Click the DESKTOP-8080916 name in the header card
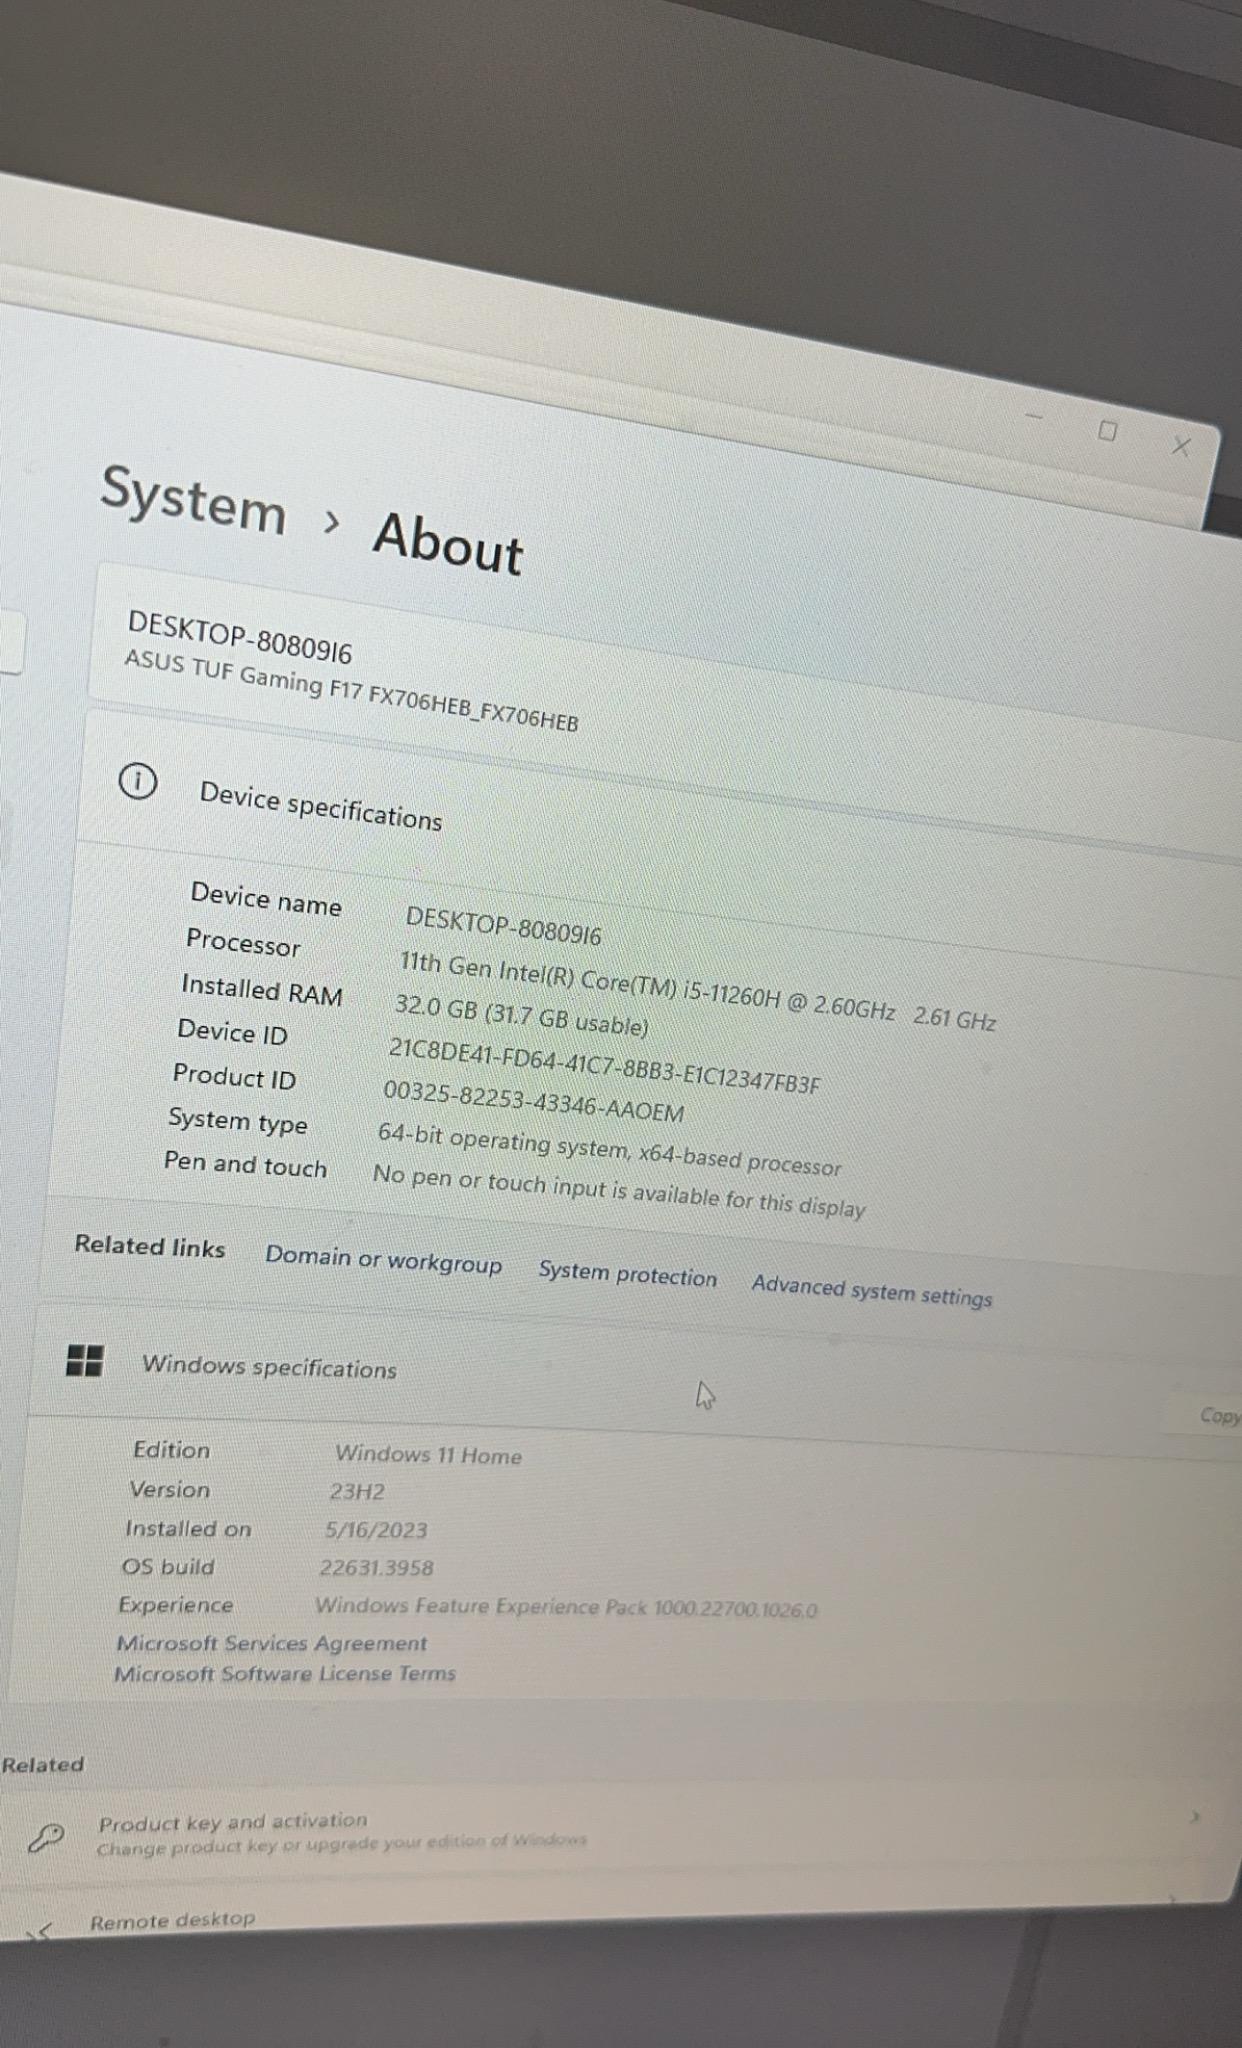The height and width of the screenshot is (2048, 1242). 239,637
